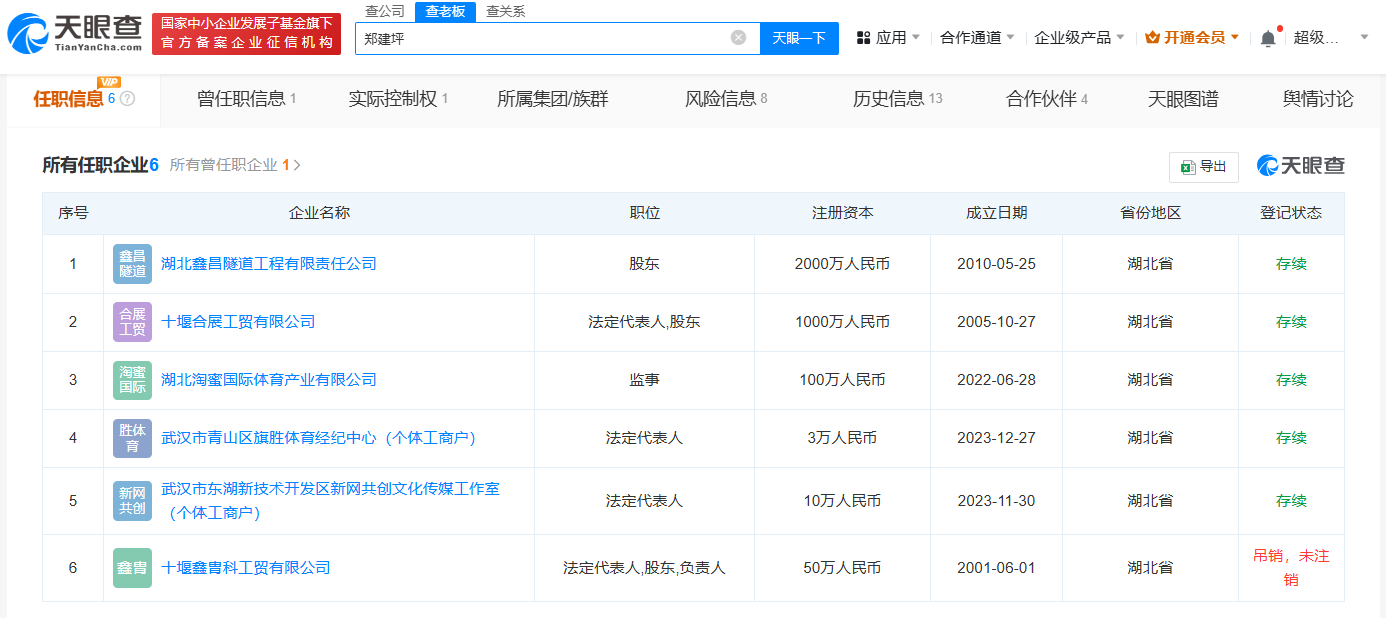Open the notification bell
The height and width of the screenshot is (618, 1386).
(x=1268, y=35)
